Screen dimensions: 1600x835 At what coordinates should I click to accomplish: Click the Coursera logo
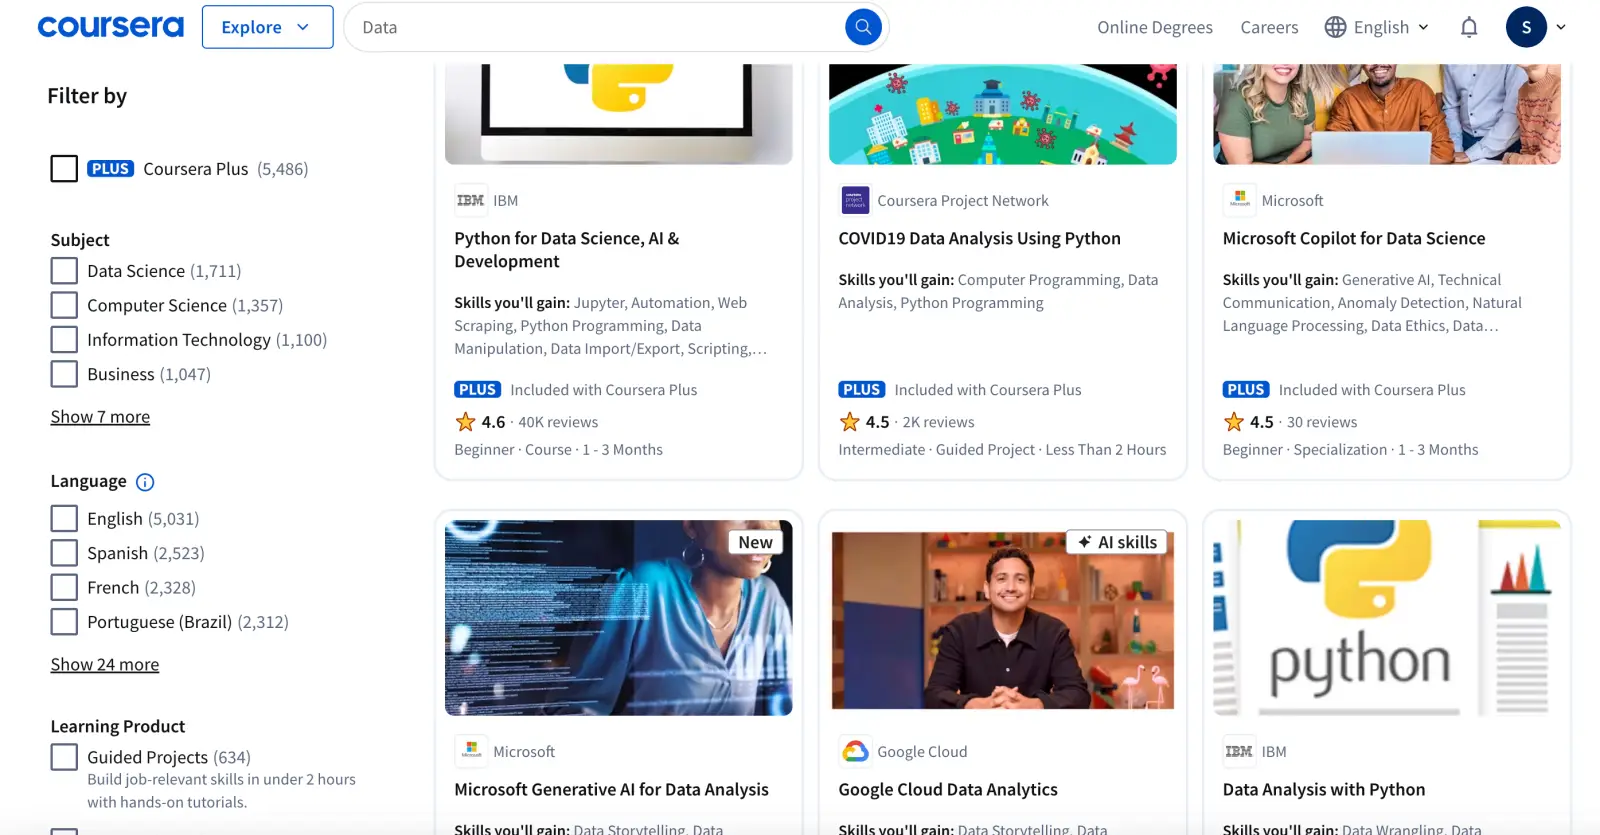110,27
